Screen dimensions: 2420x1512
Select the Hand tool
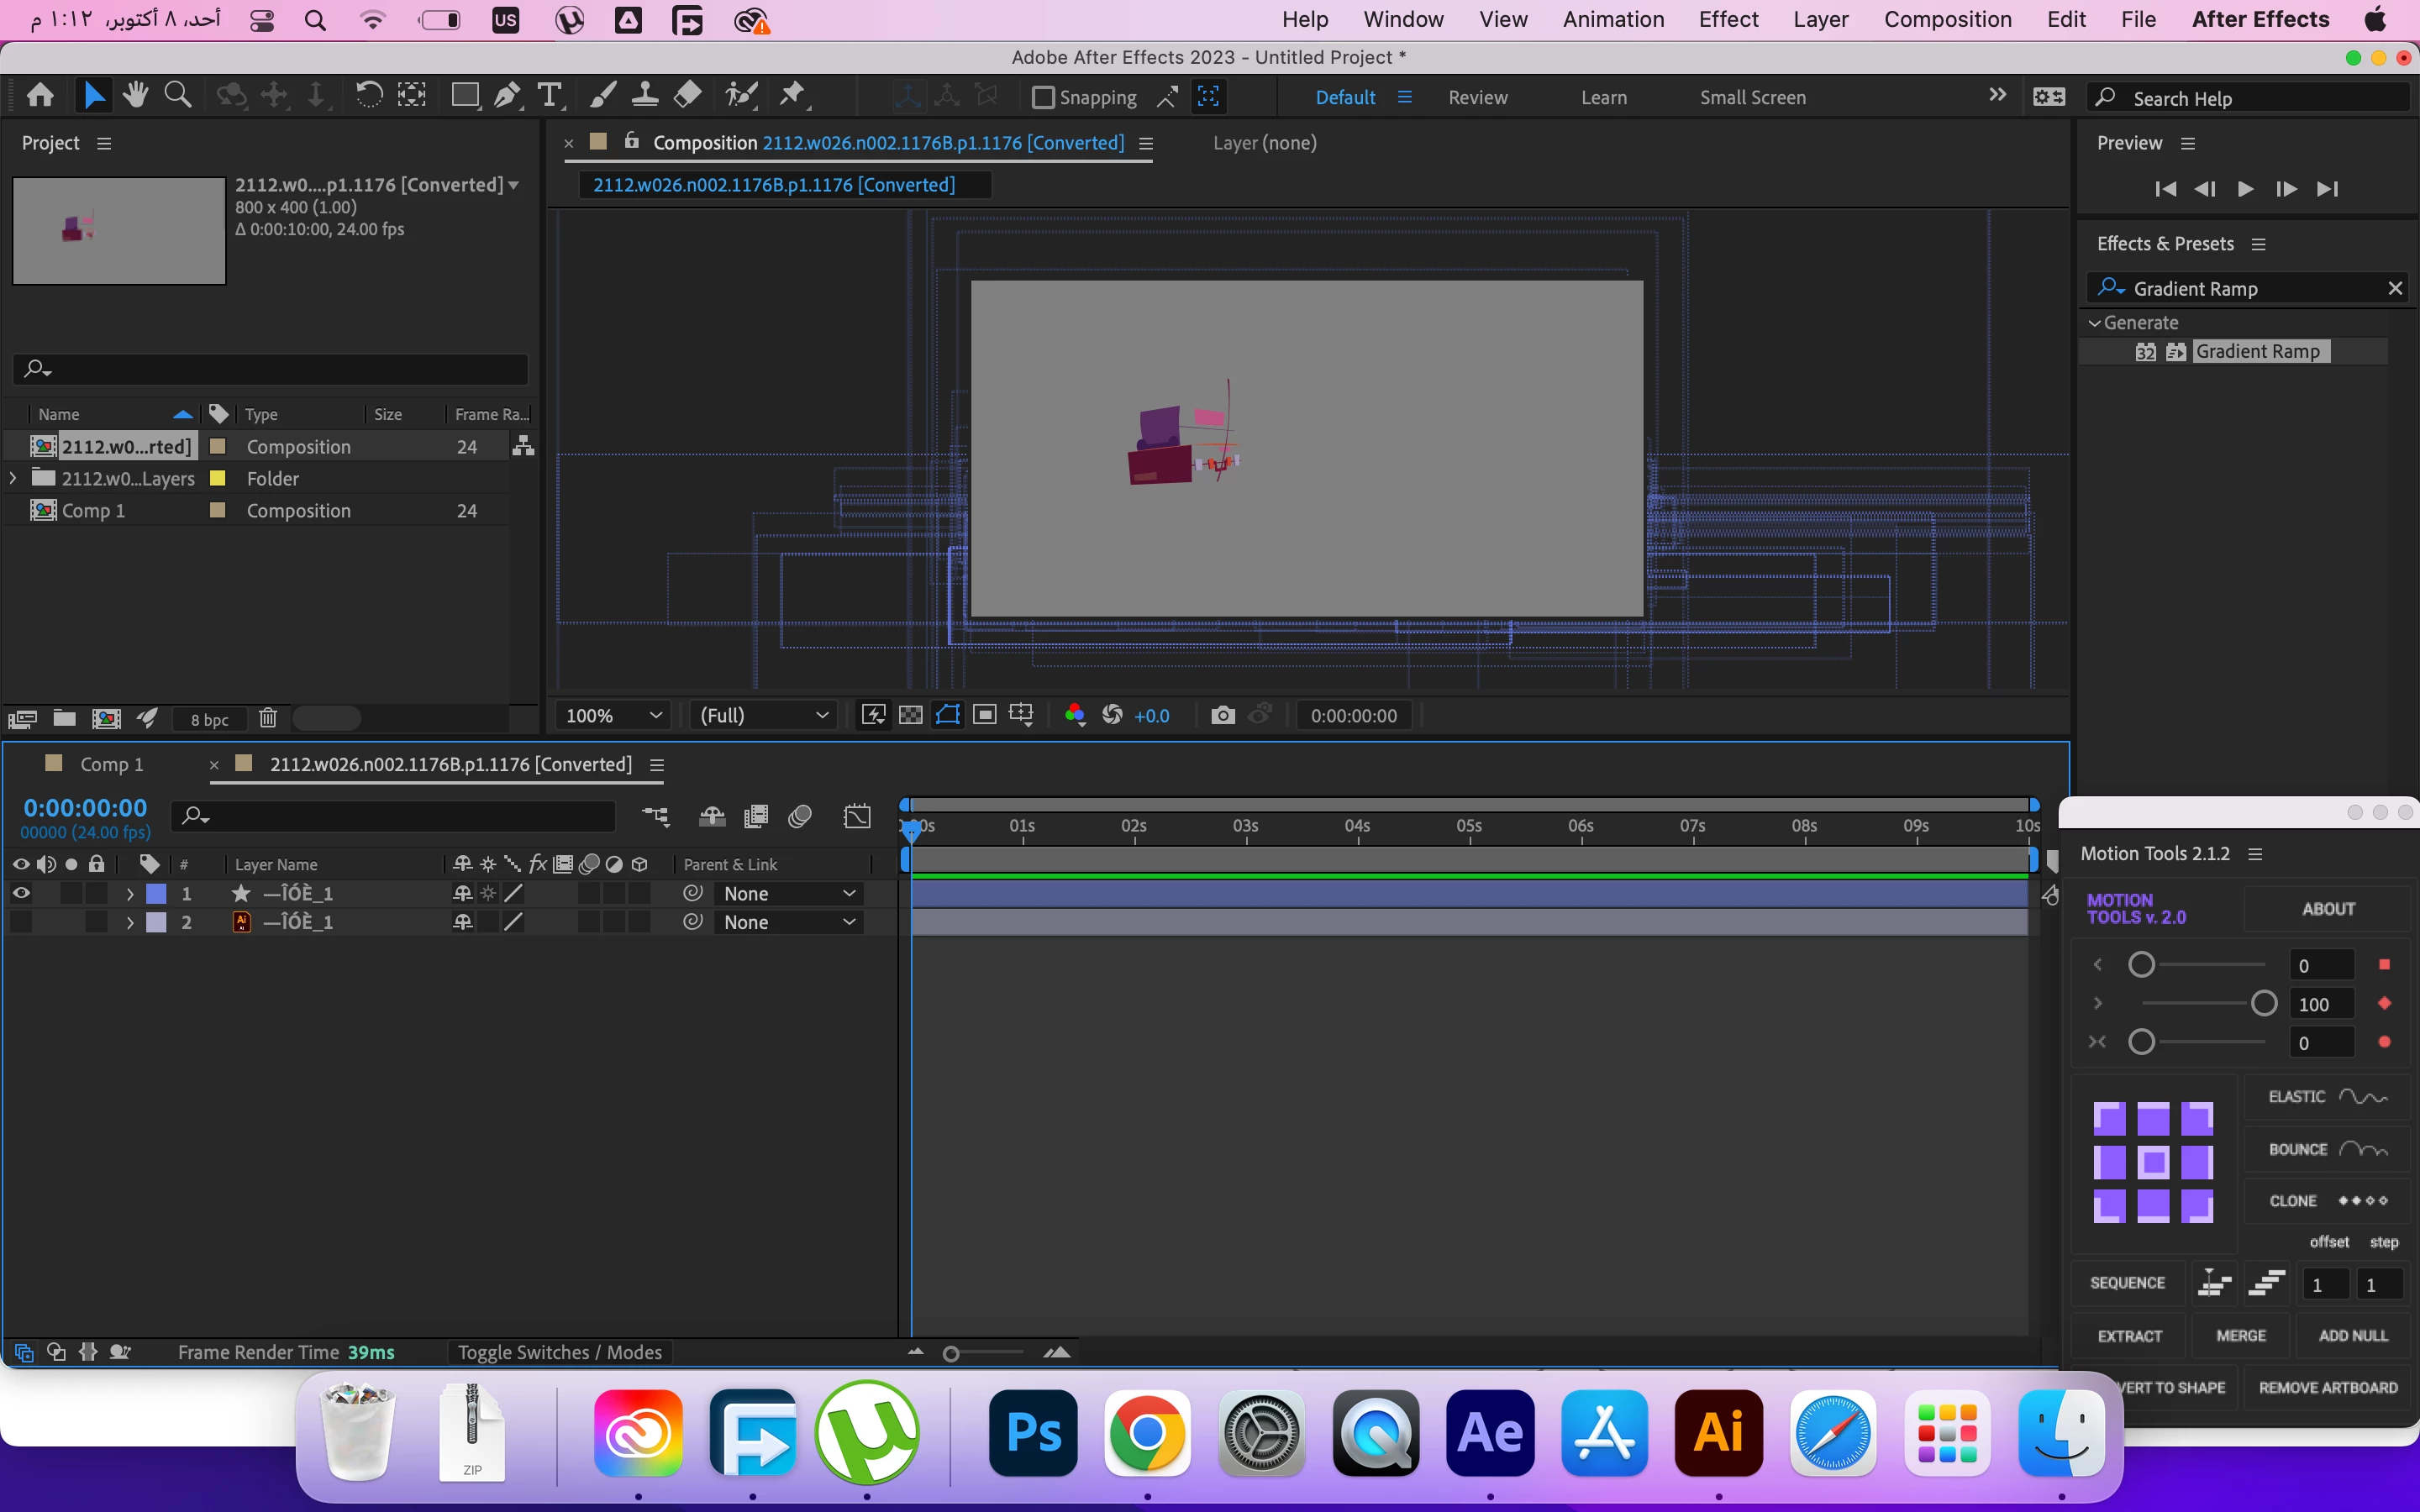pyautogui.click(x=135, y=96)
